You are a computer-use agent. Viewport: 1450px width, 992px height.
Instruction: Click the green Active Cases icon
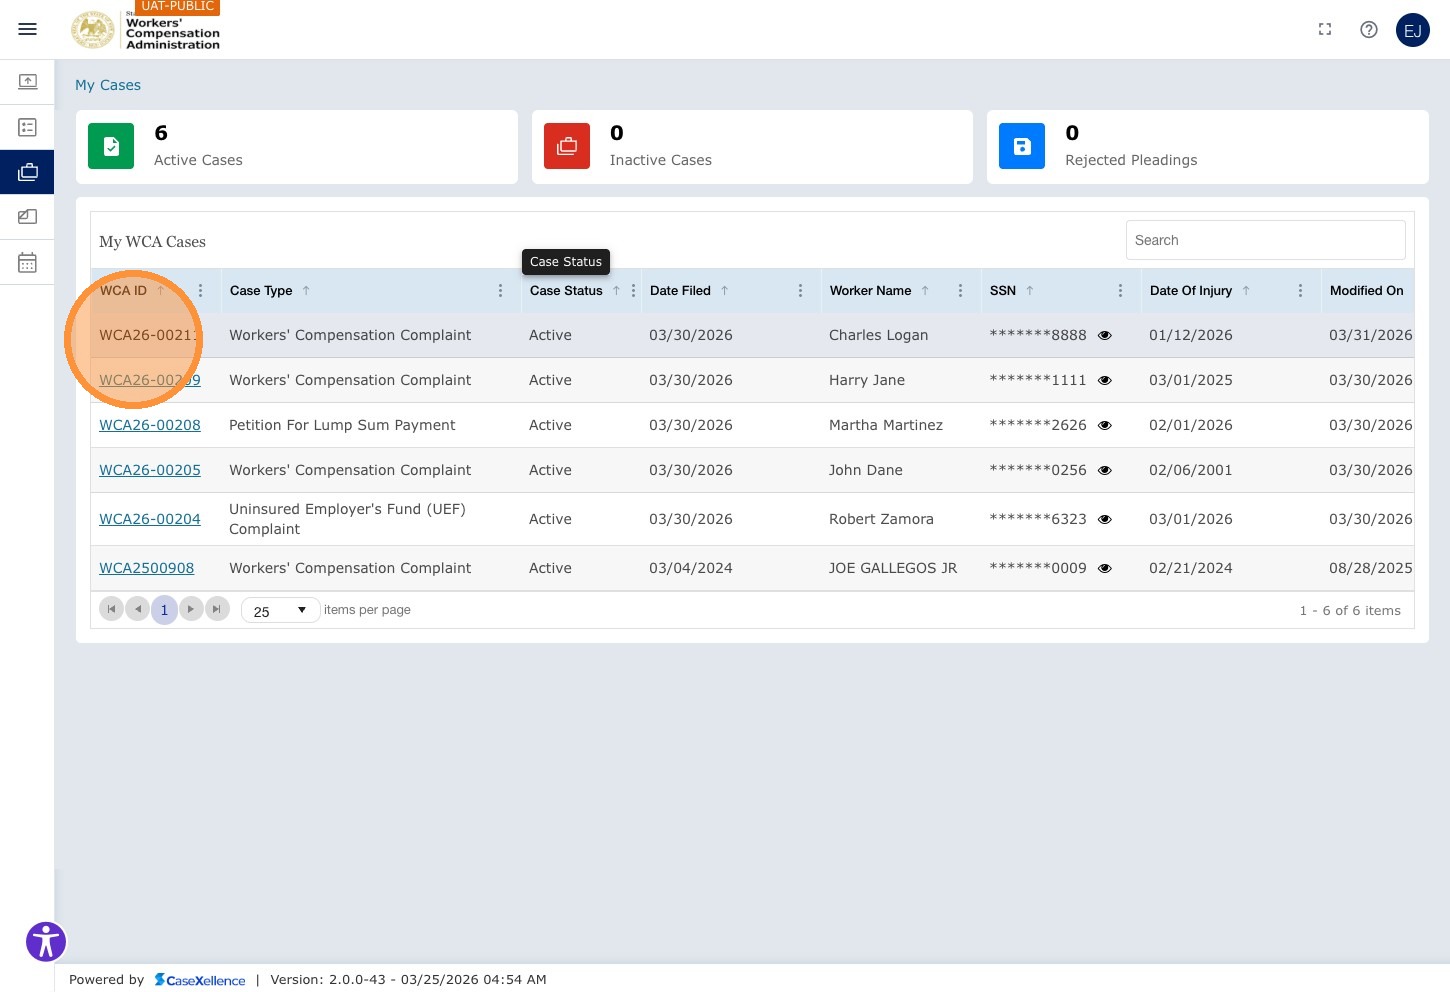(x=111, y=146)
